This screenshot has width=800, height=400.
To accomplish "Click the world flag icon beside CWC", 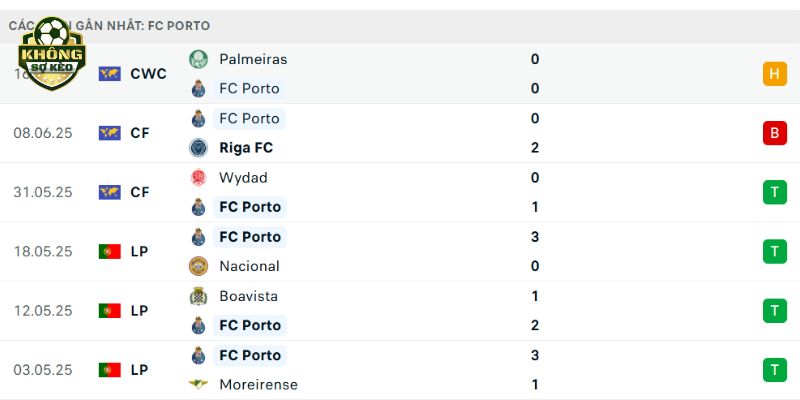I will tap(110, 74).
